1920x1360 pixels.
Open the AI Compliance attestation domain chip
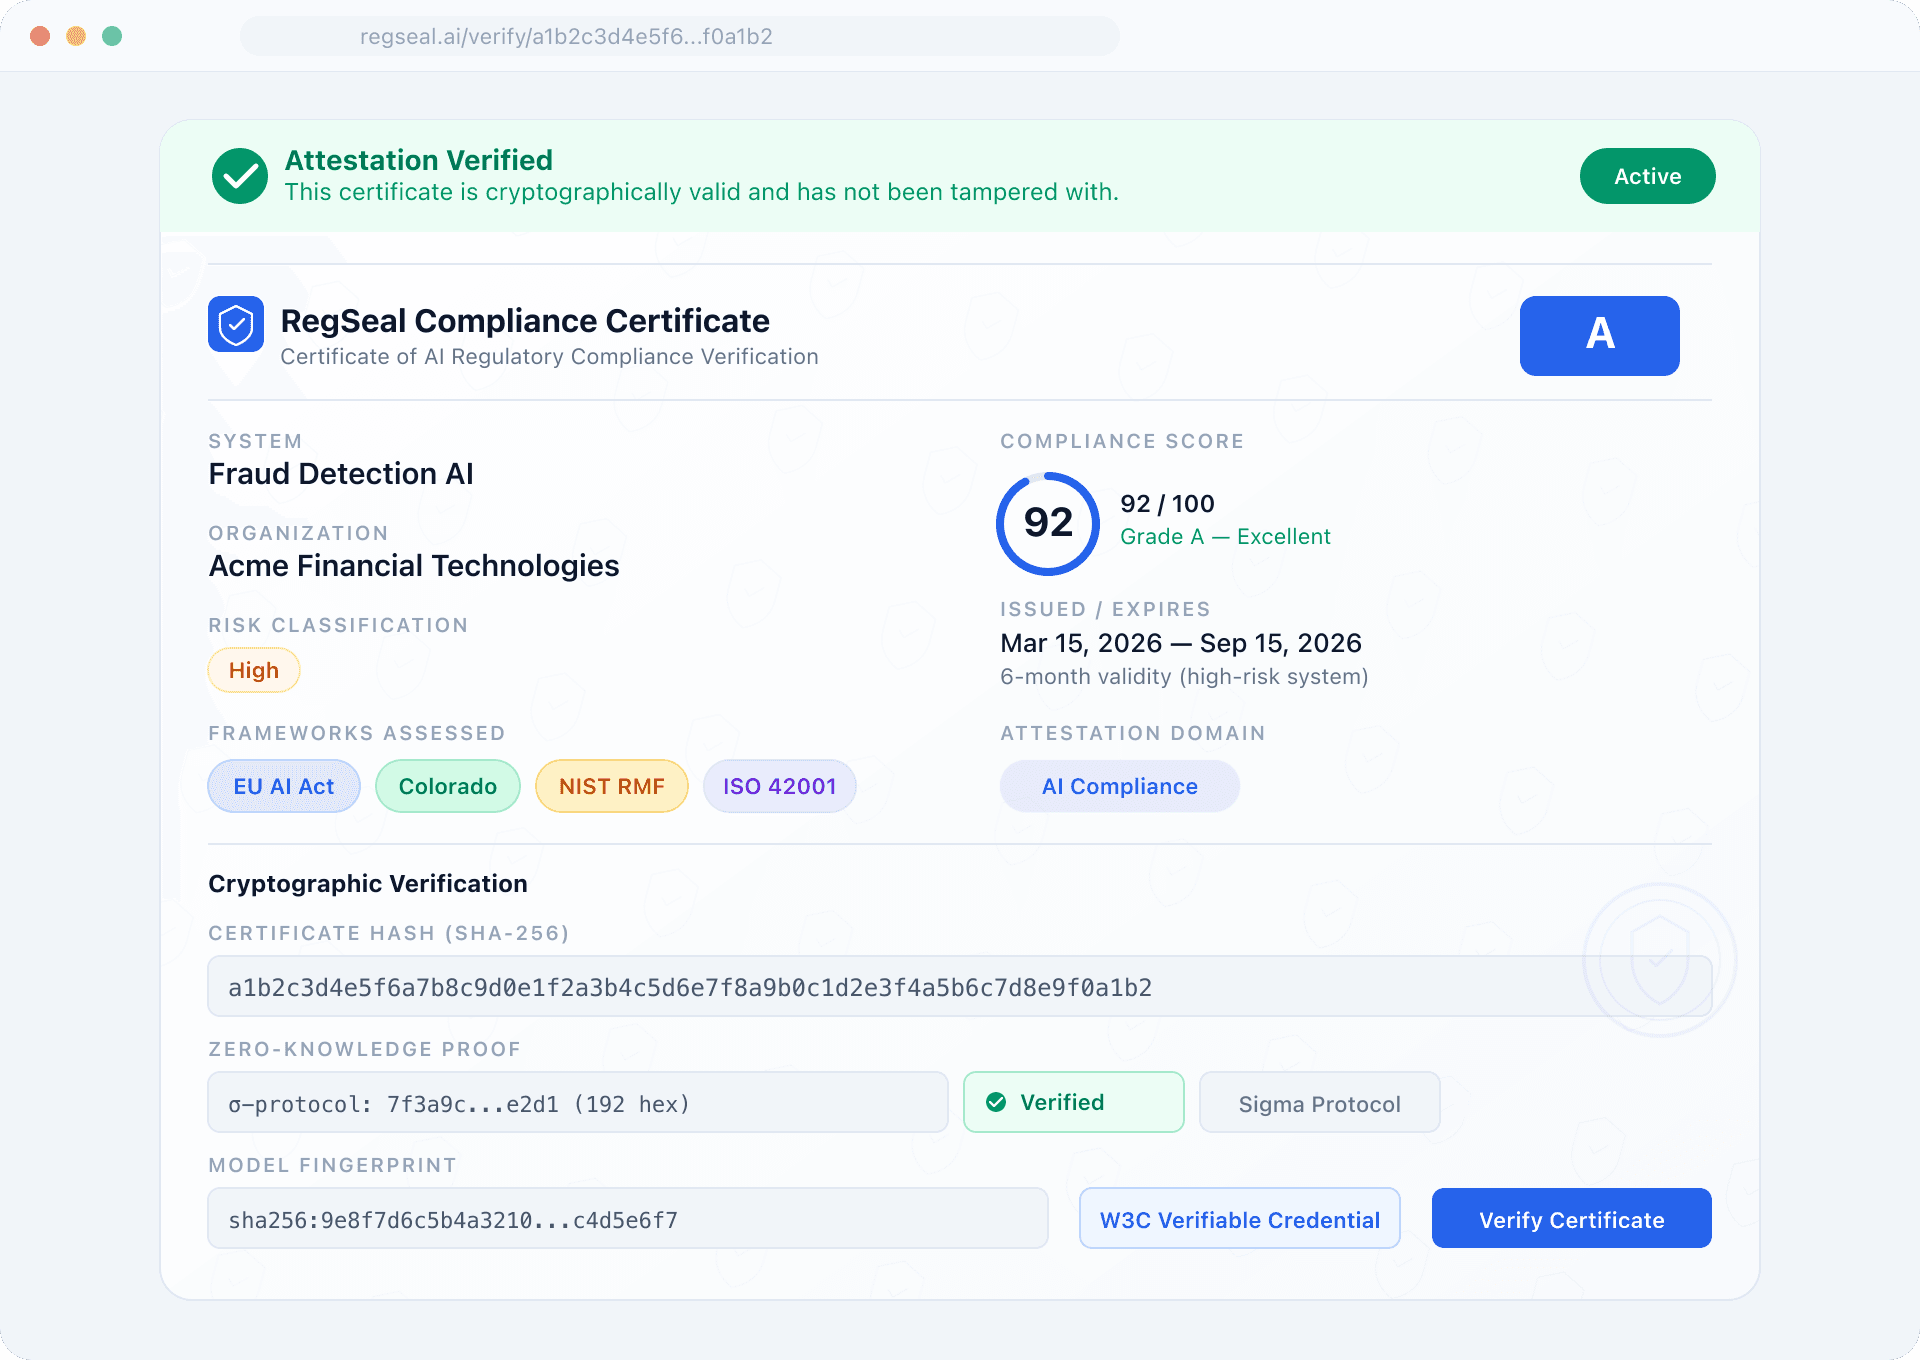[x=1119, y=786]
